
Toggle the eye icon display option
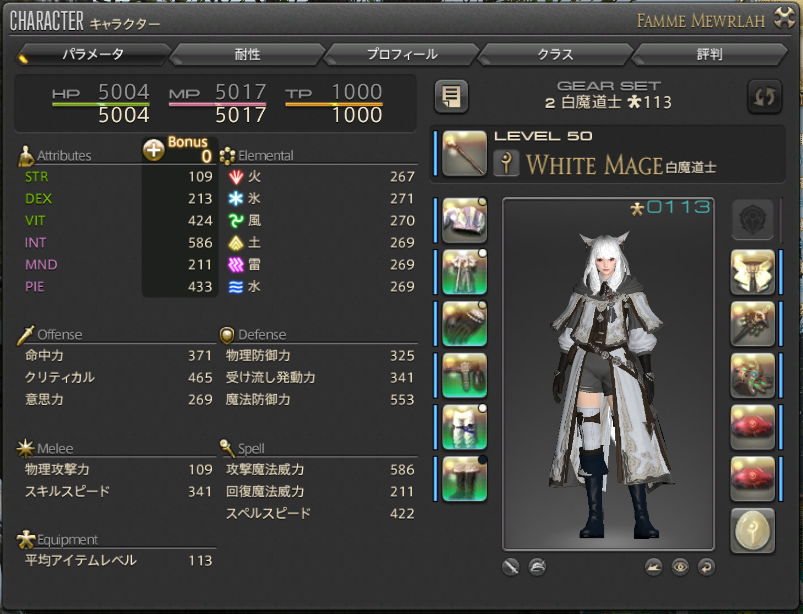(x=680, y=566)
